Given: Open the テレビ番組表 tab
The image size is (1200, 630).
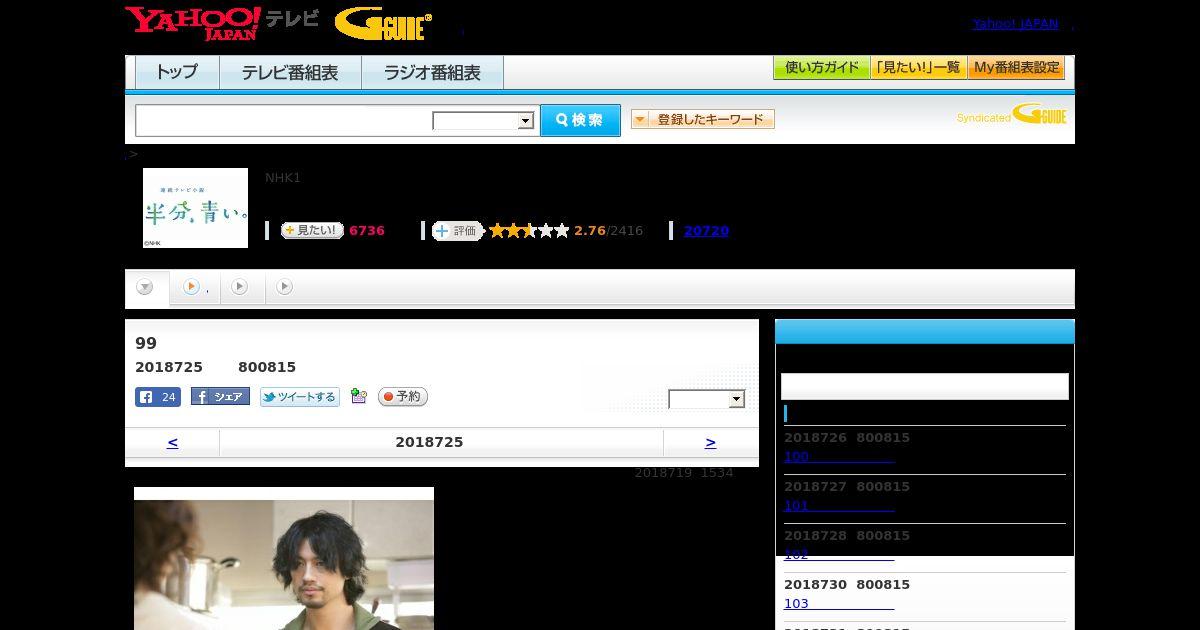Looking at the screenshot, I should pos(290,73).
